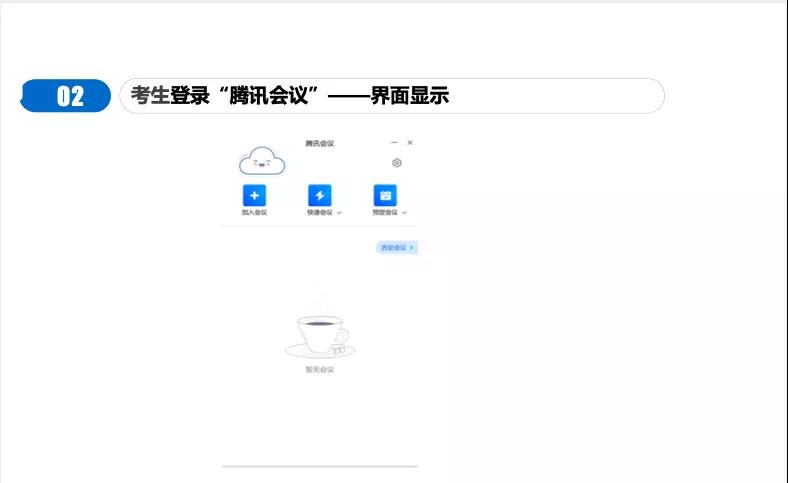Start a meeting with the lightning icon
788x483 pixels.
pos(320,195)
